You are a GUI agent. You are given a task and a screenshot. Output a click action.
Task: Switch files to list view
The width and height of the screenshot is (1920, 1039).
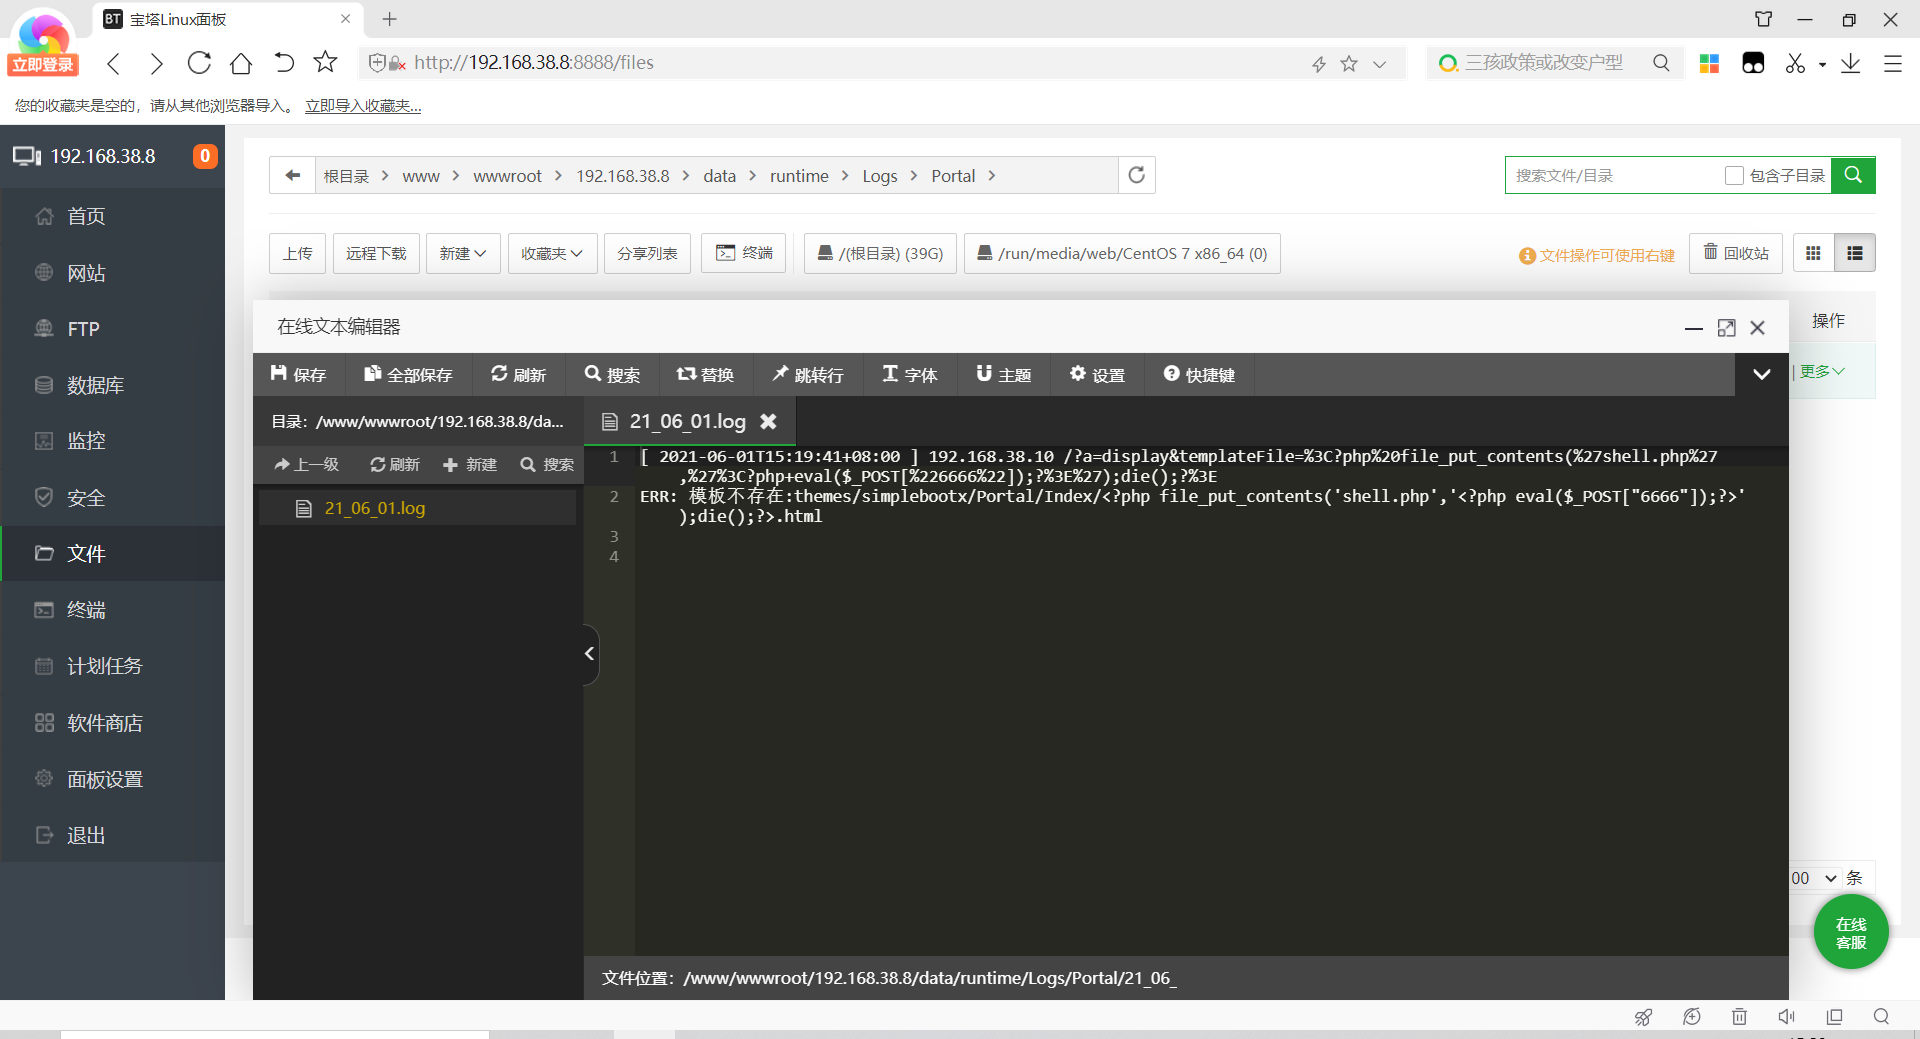pyautogui.click(x=1856, y=253)
